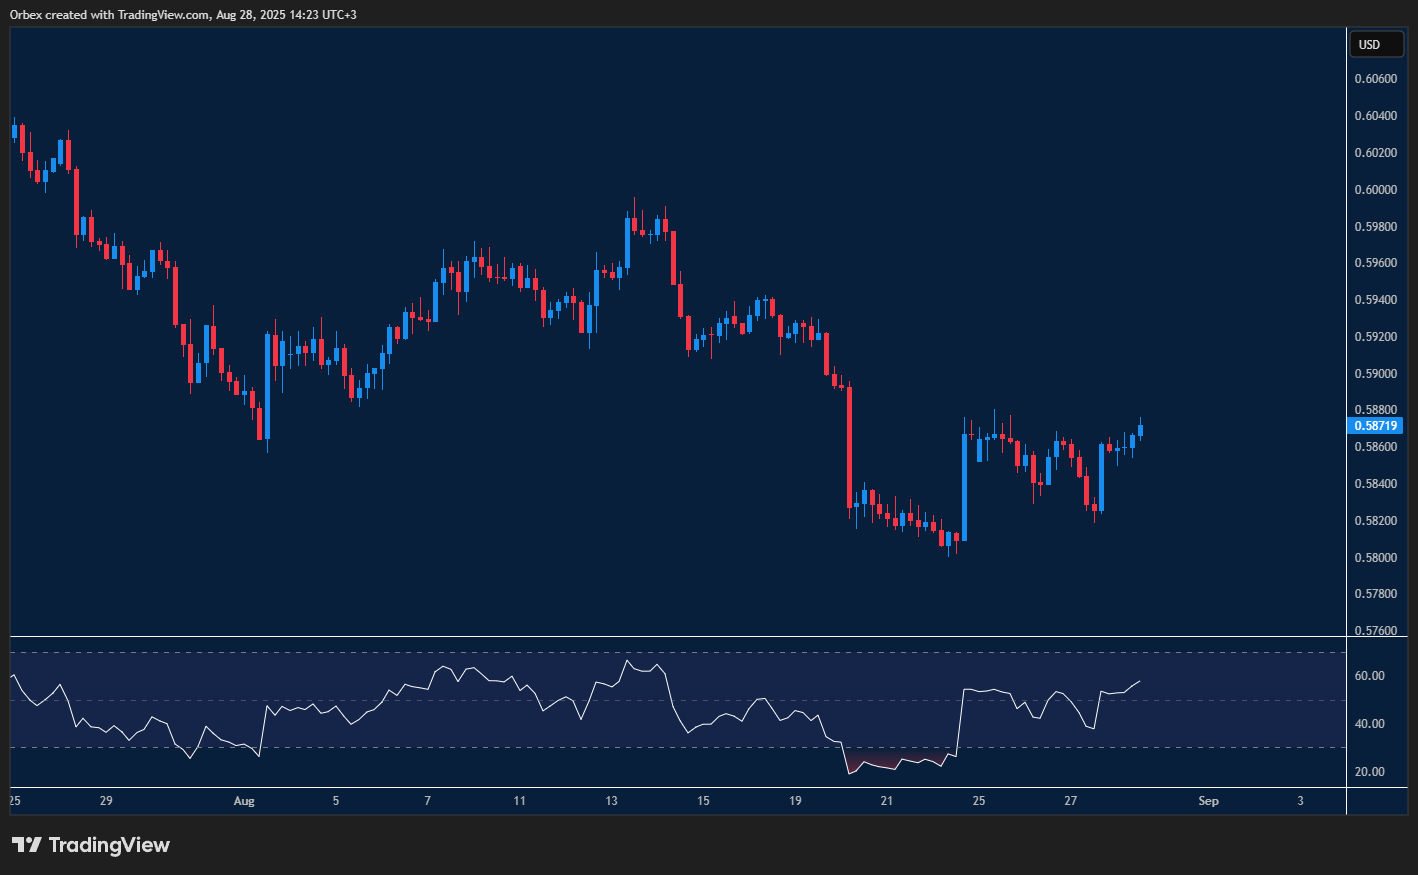Click the TradingView logo icon

point(25,845)
